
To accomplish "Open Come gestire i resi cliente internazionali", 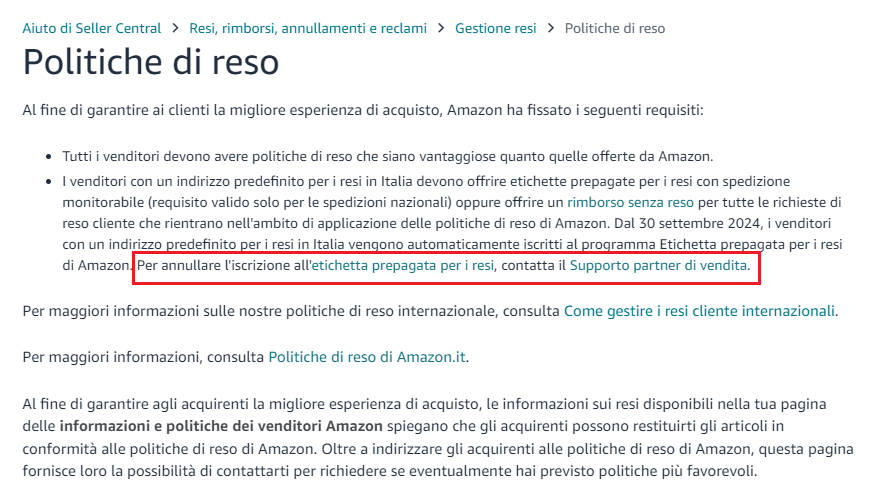I will pos(699,311).
